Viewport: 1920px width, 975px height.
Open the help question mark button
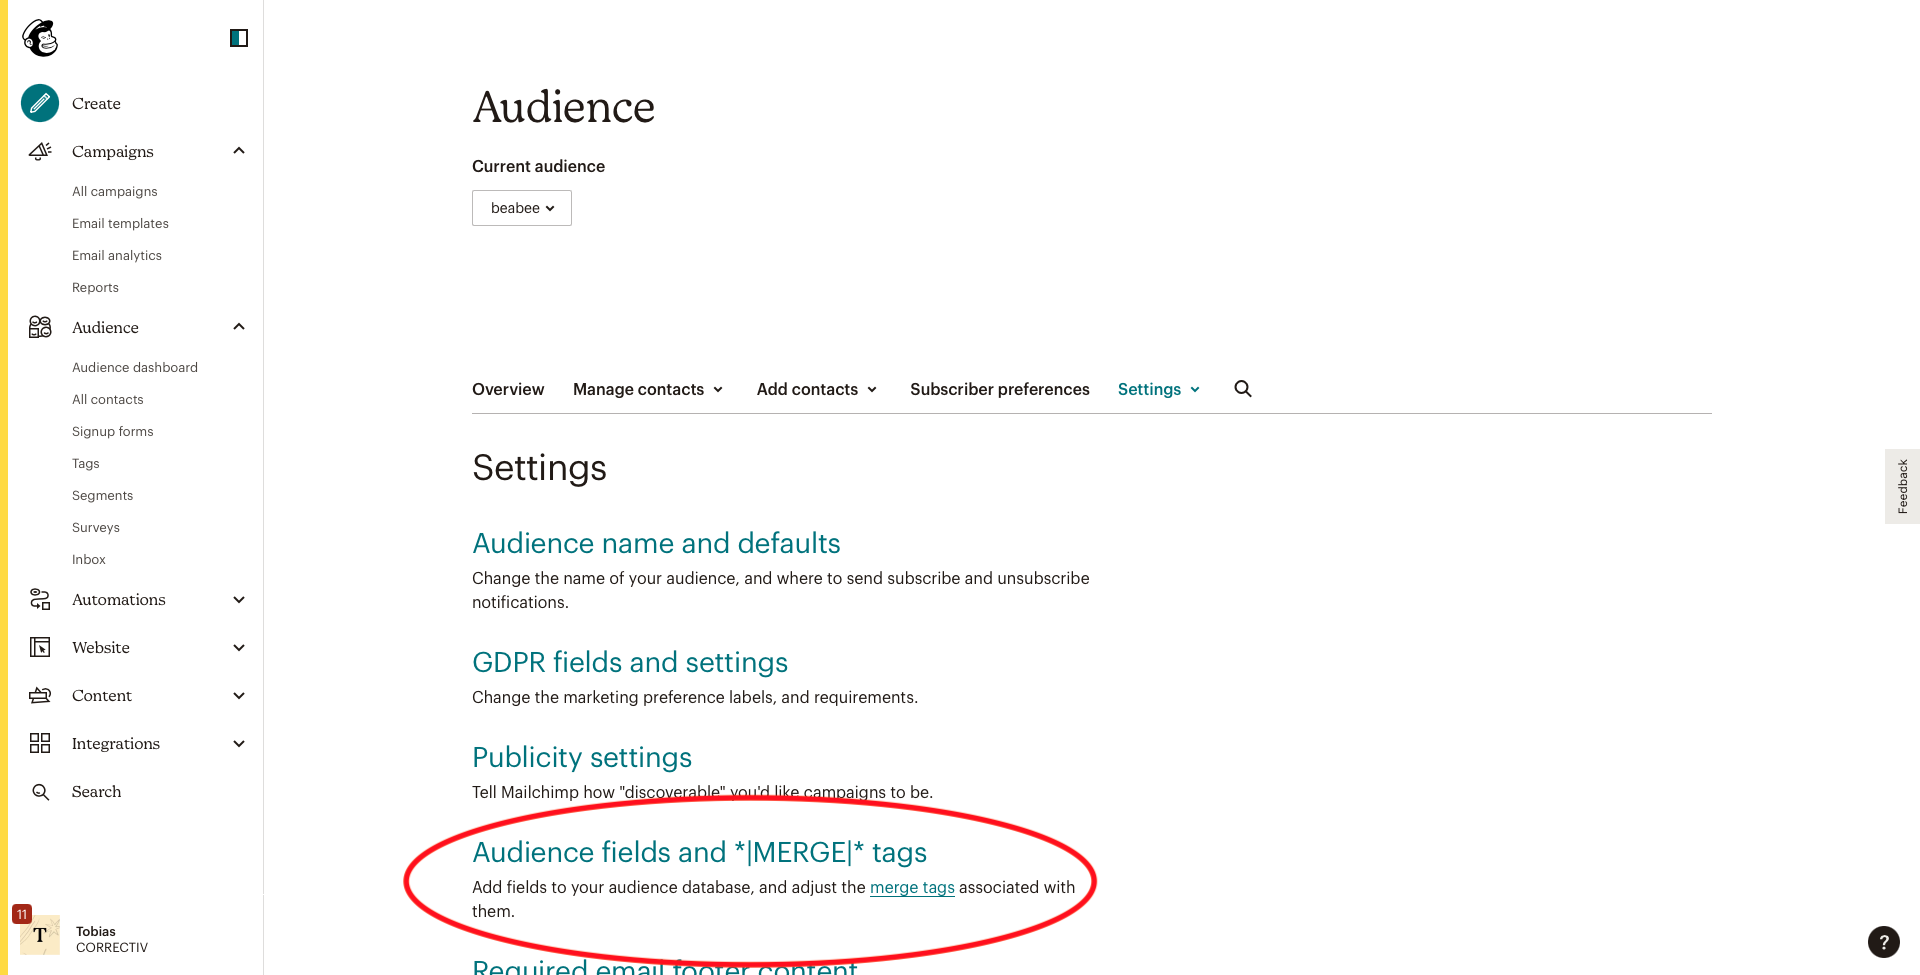pyautogui.click(x=1883, y=941)
